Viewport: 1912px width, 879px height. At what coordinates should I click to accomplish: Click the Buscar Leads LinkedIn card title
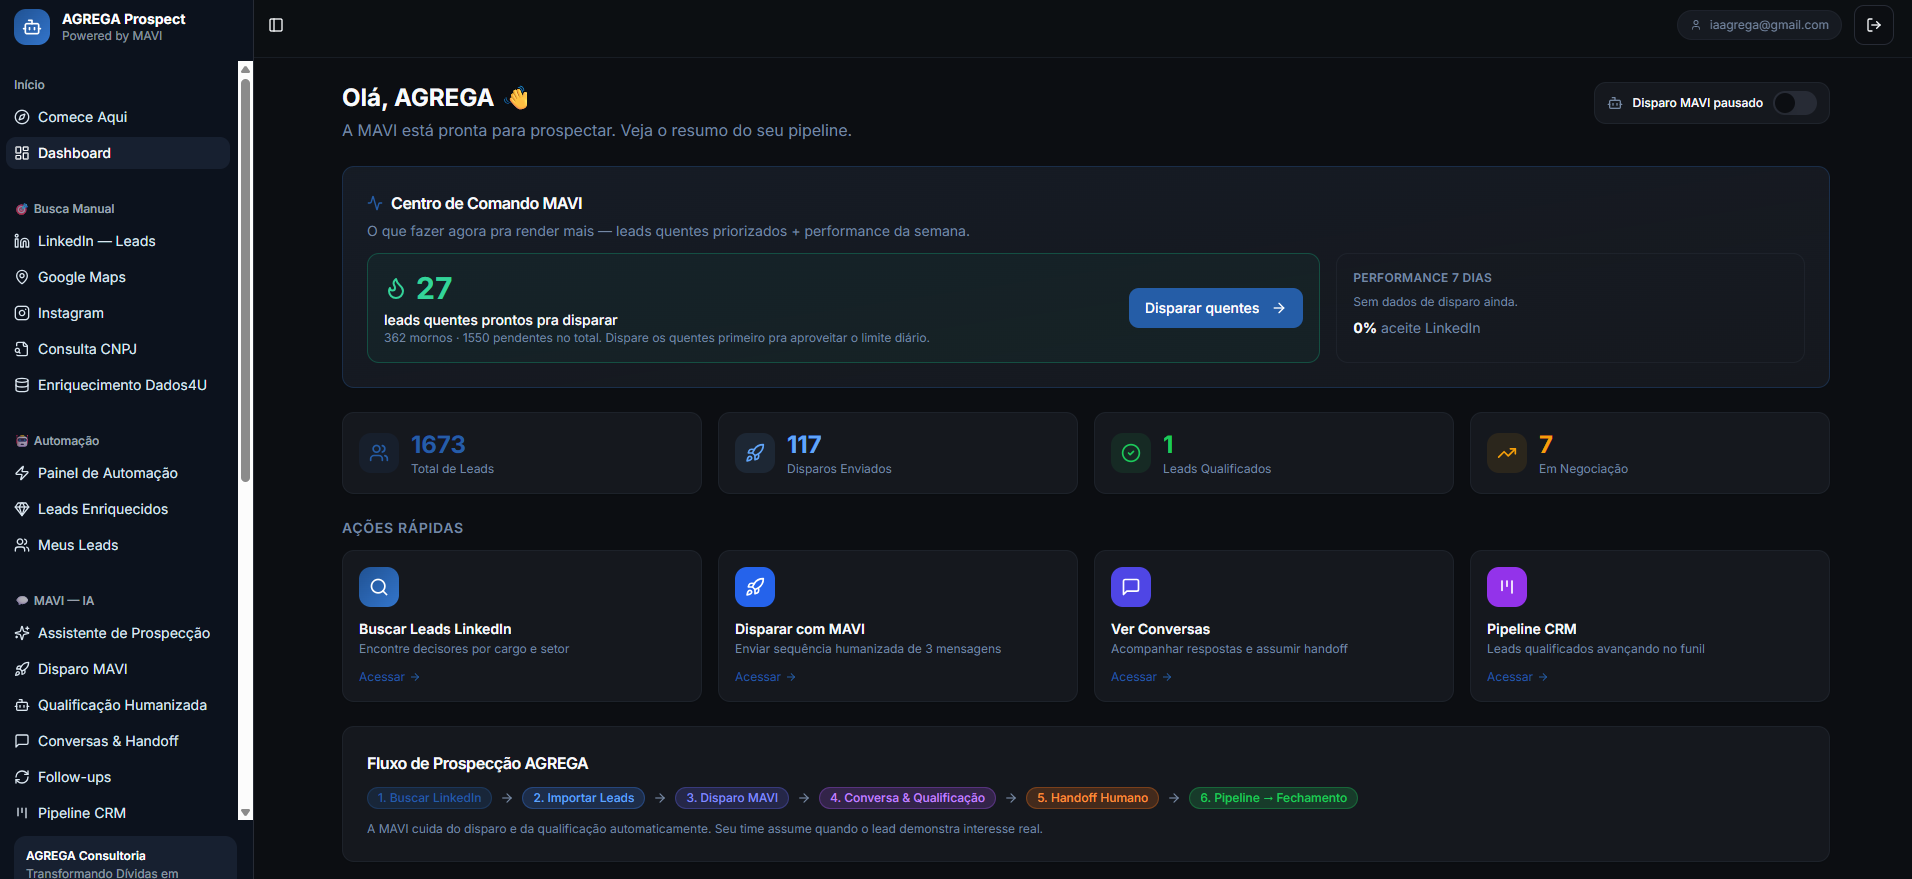click(435, 629)
